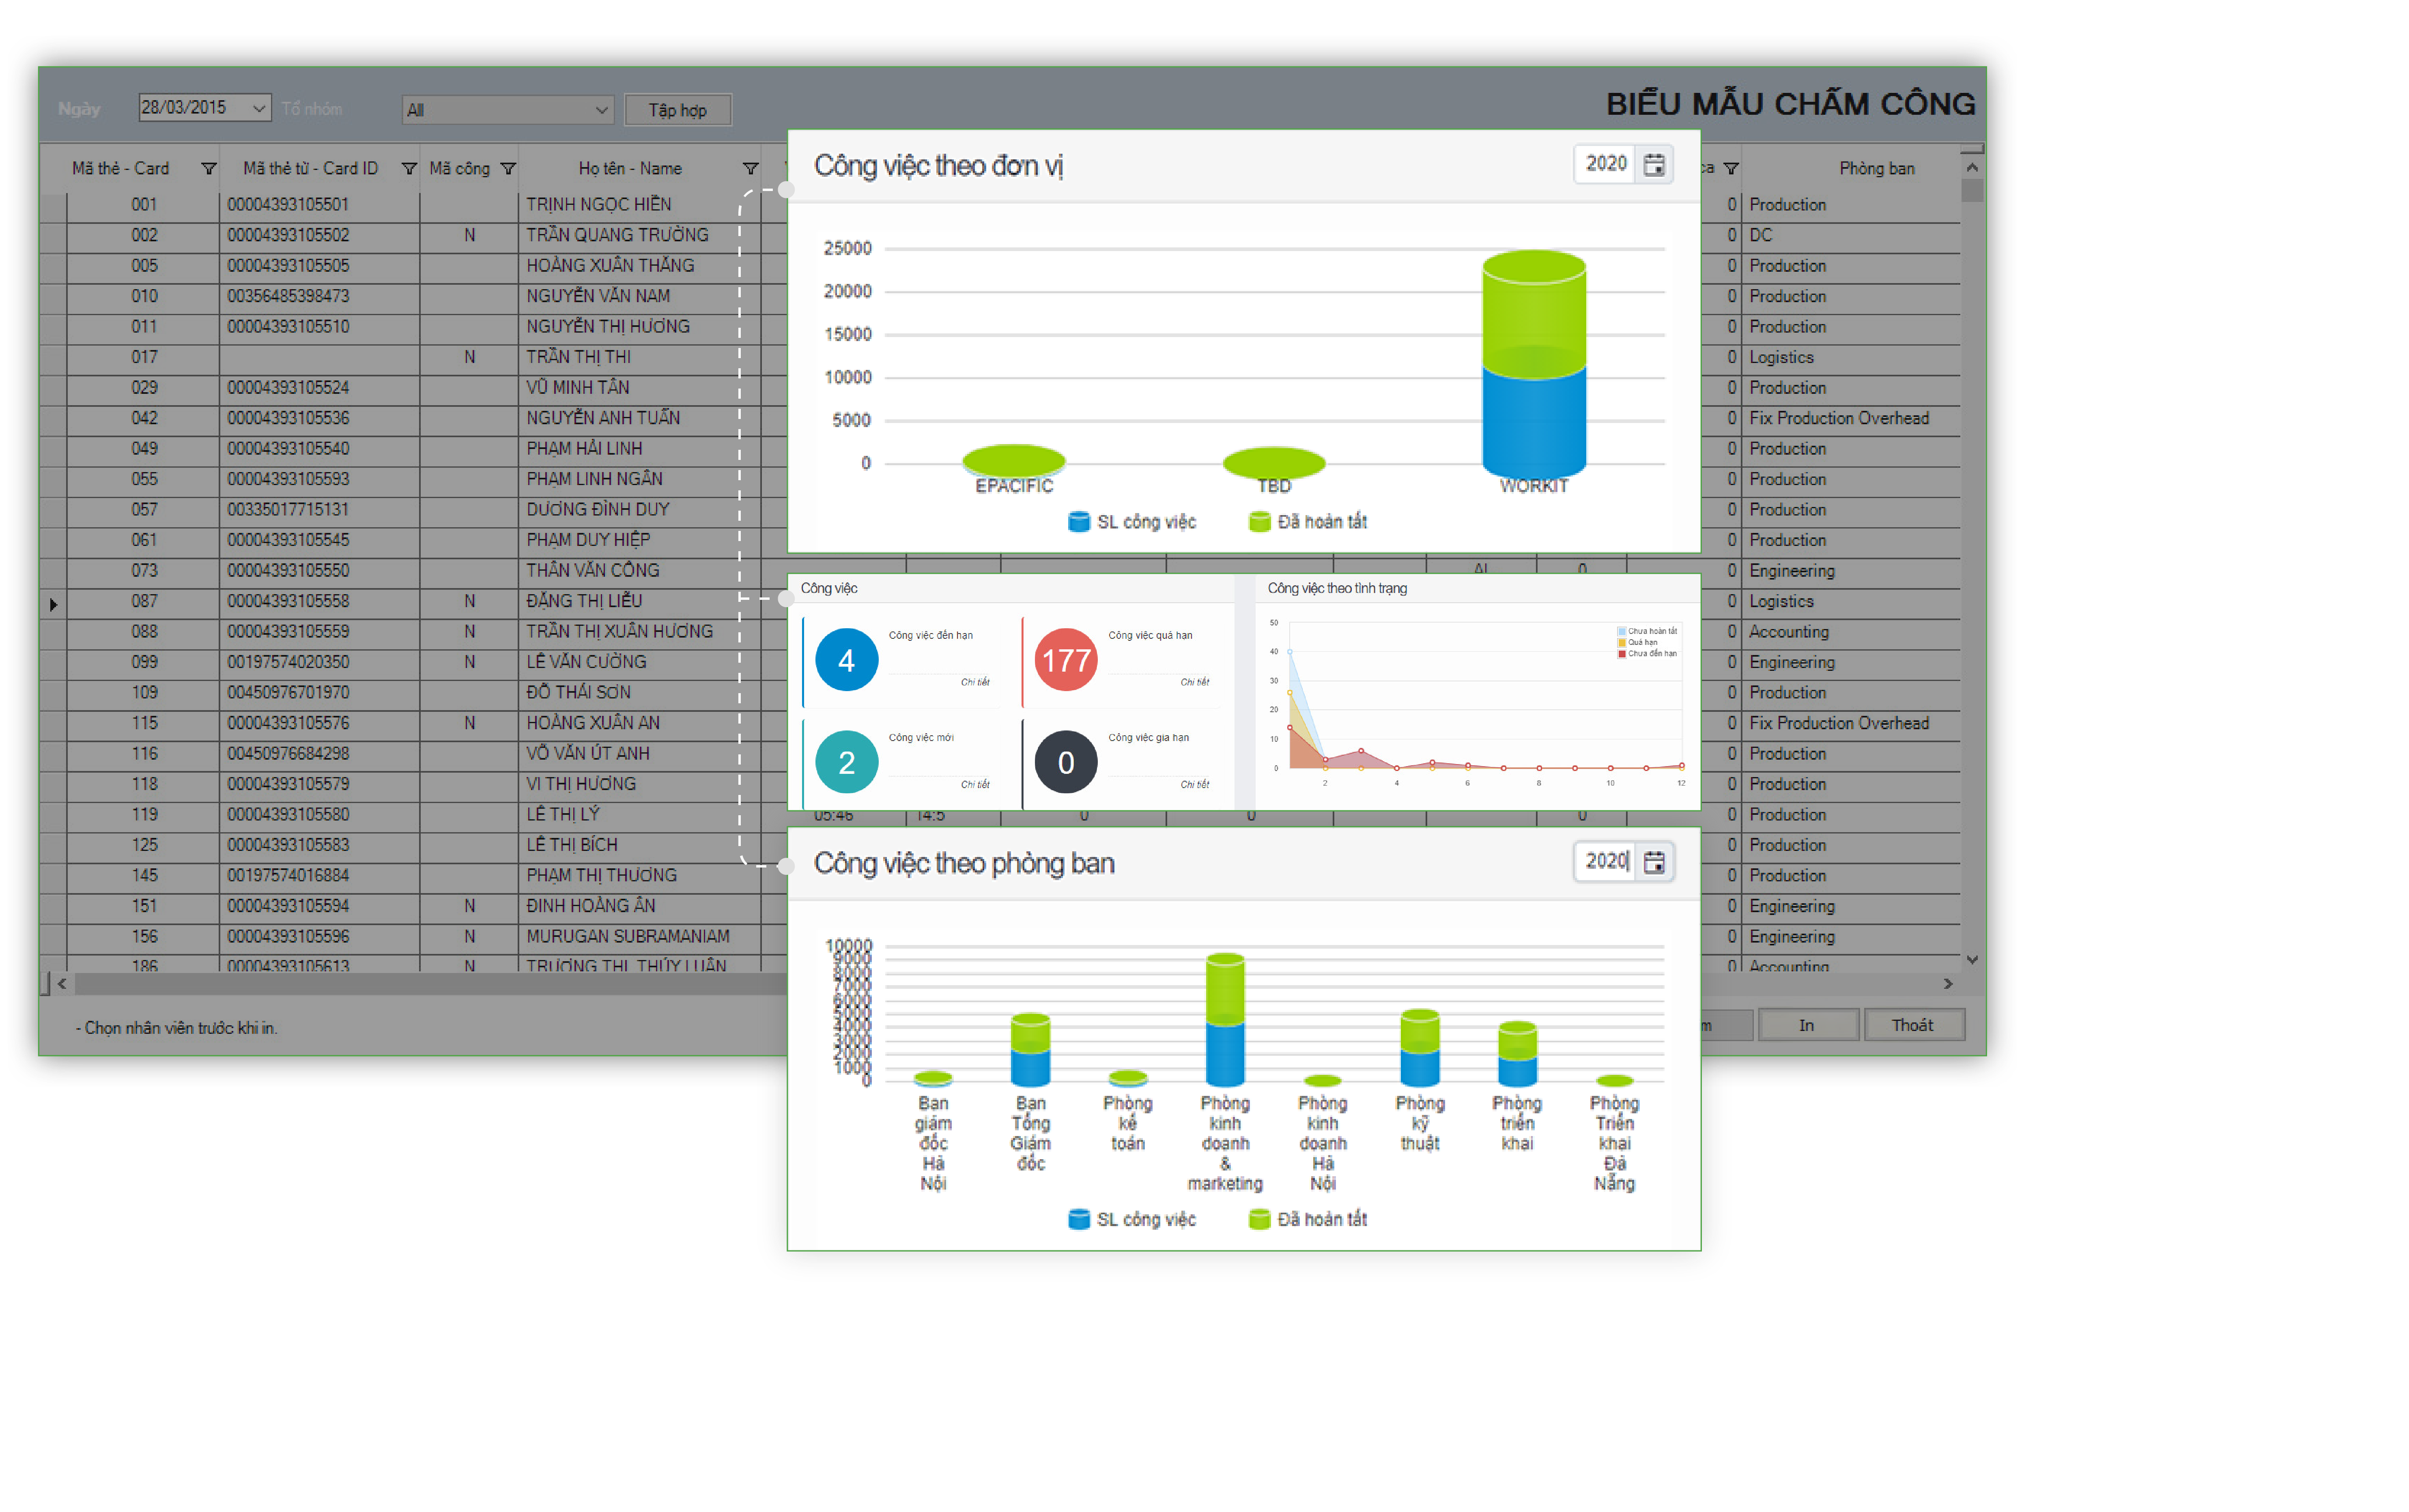Screen dimensions: 2409x1512
Task: Click Chưa đến hạn legend in status chart
Action: point(1647,654)
